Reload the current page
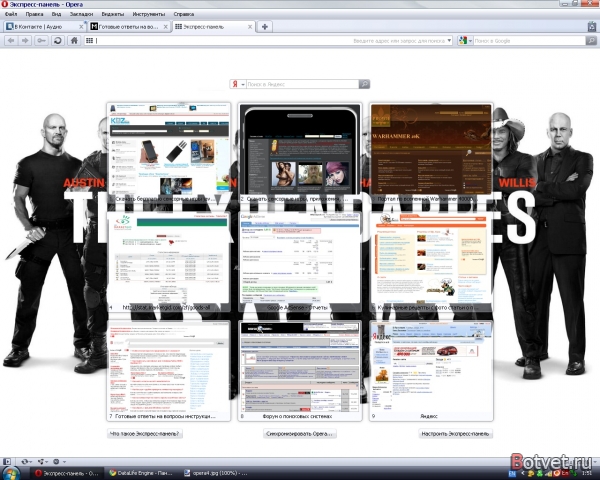Screen dimensions: 600x480 (58, 41)
